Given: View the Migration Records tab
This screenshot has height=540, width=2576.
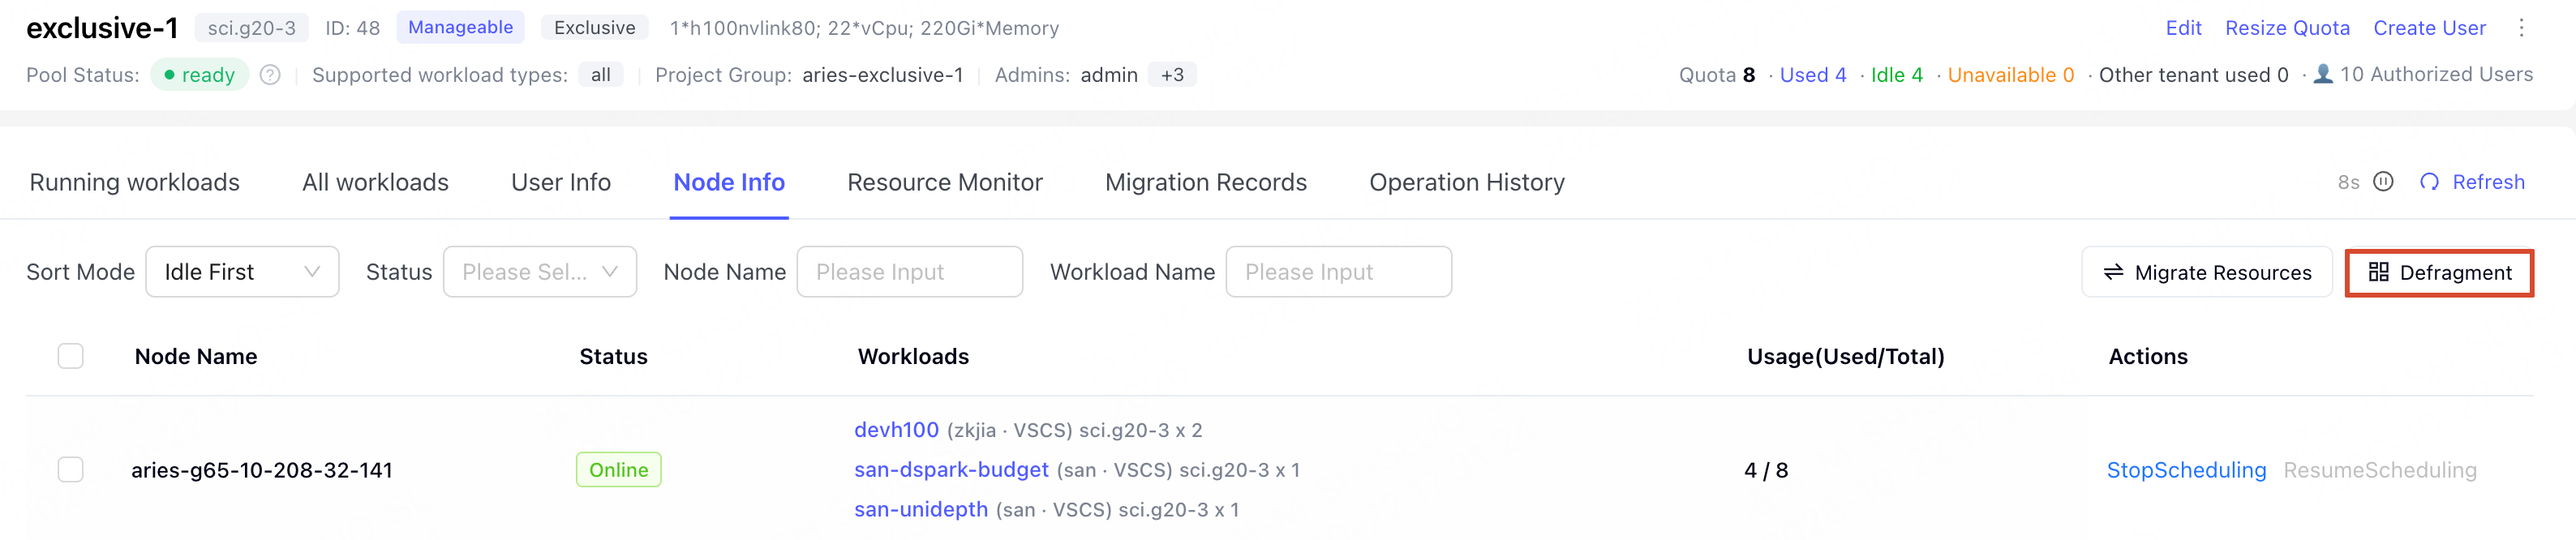Looking at the screenshot, I should (1206, 182).
